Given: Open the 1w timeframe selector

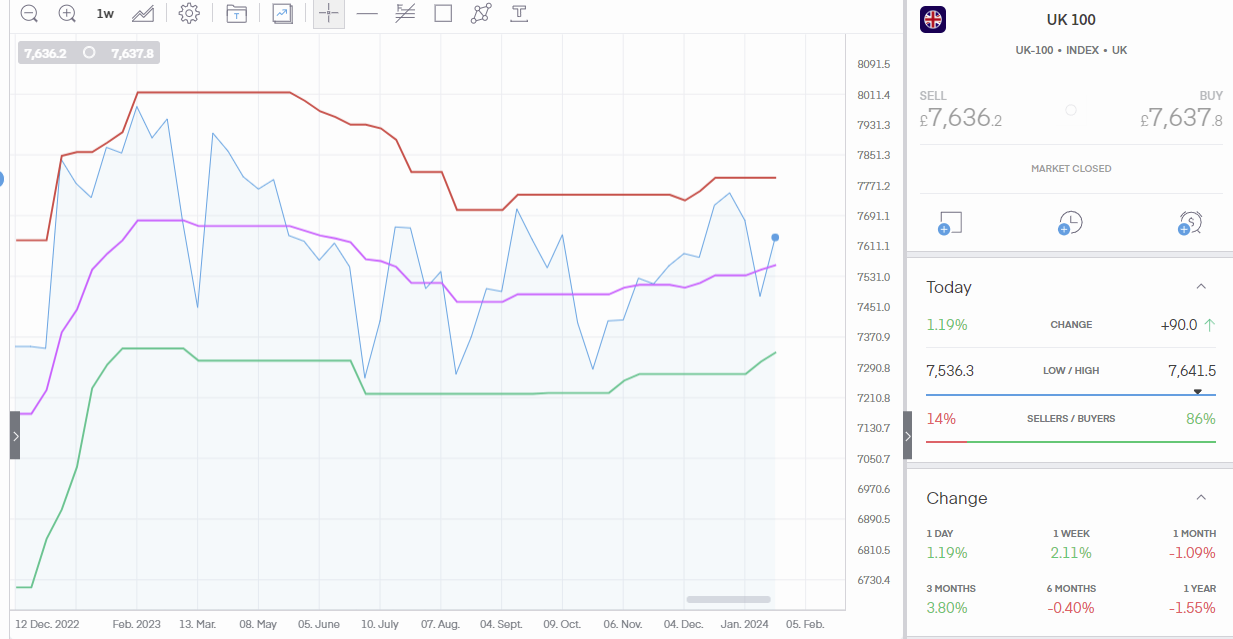Looking at the screenshot, I should pyautogui.click(x=105, y=14).
